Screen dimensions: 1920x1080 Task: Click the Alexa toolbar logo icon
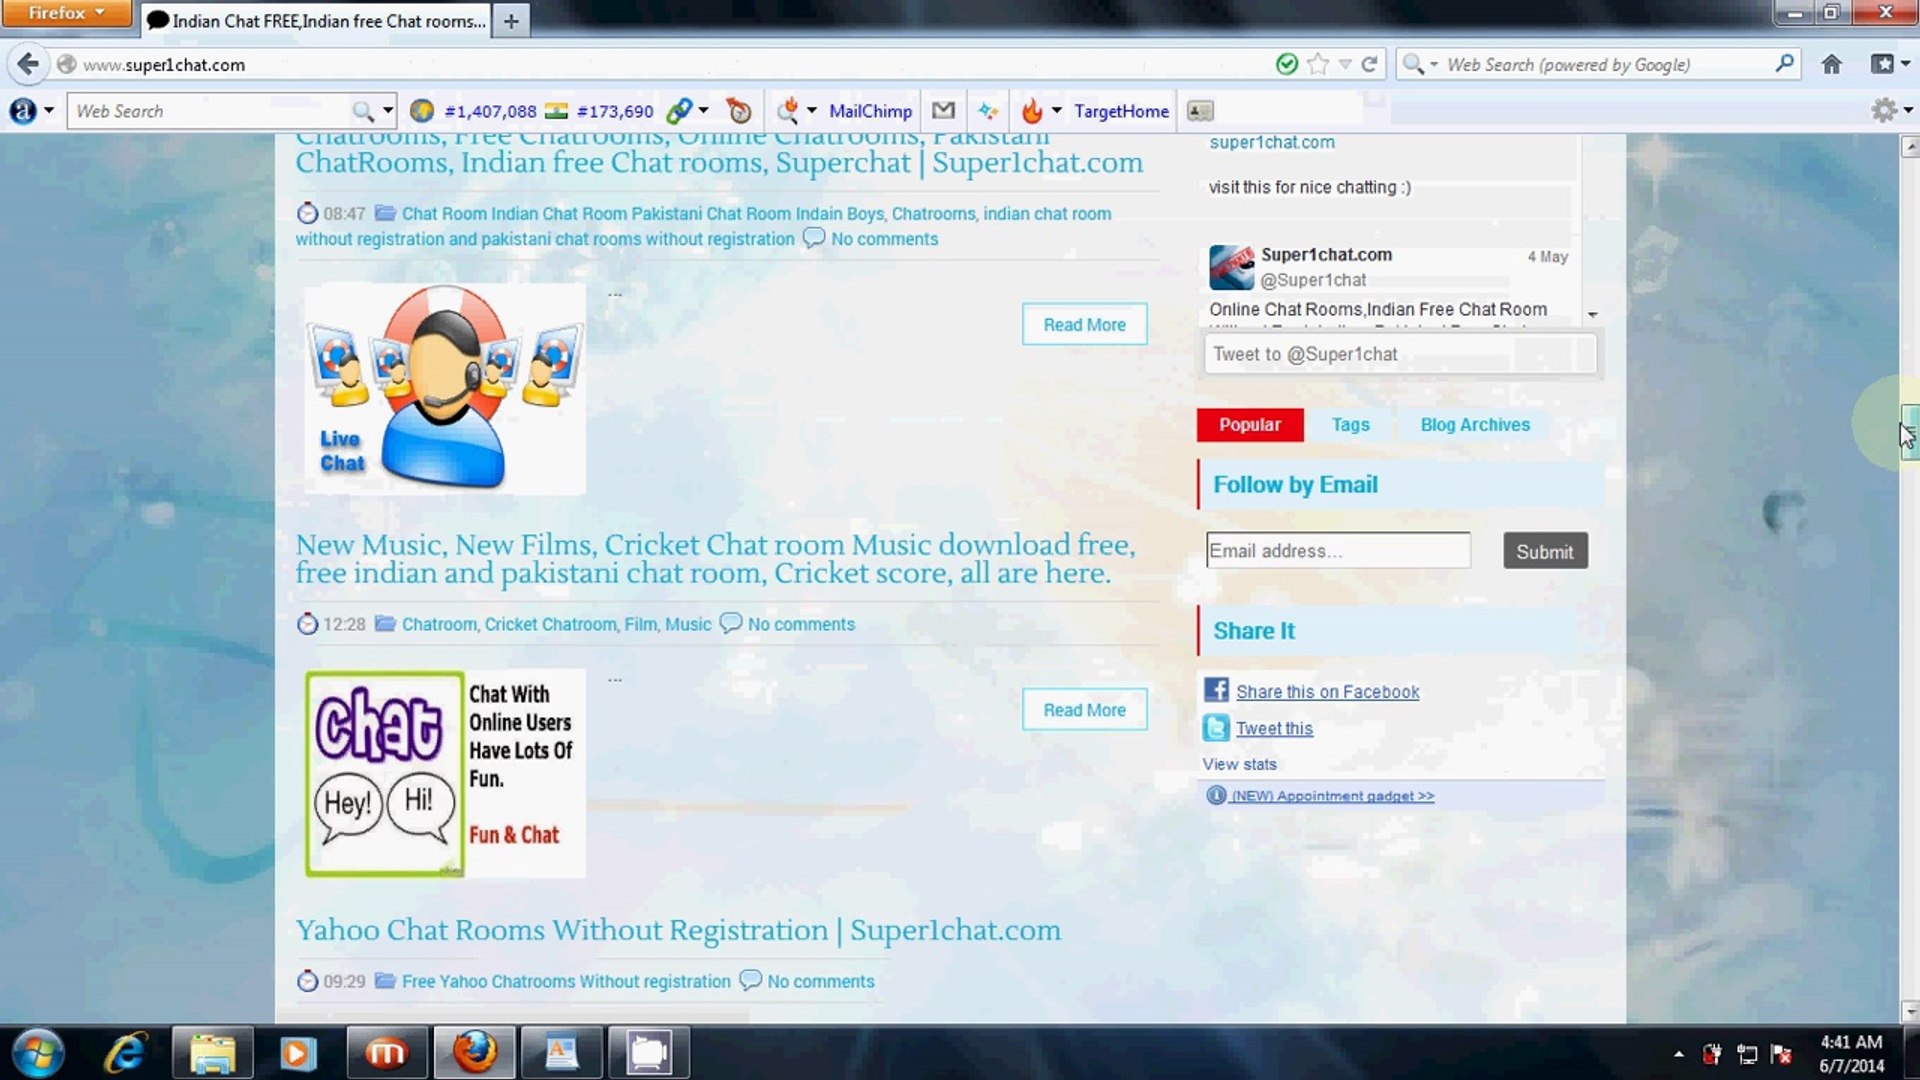click(x=23, y=111)
